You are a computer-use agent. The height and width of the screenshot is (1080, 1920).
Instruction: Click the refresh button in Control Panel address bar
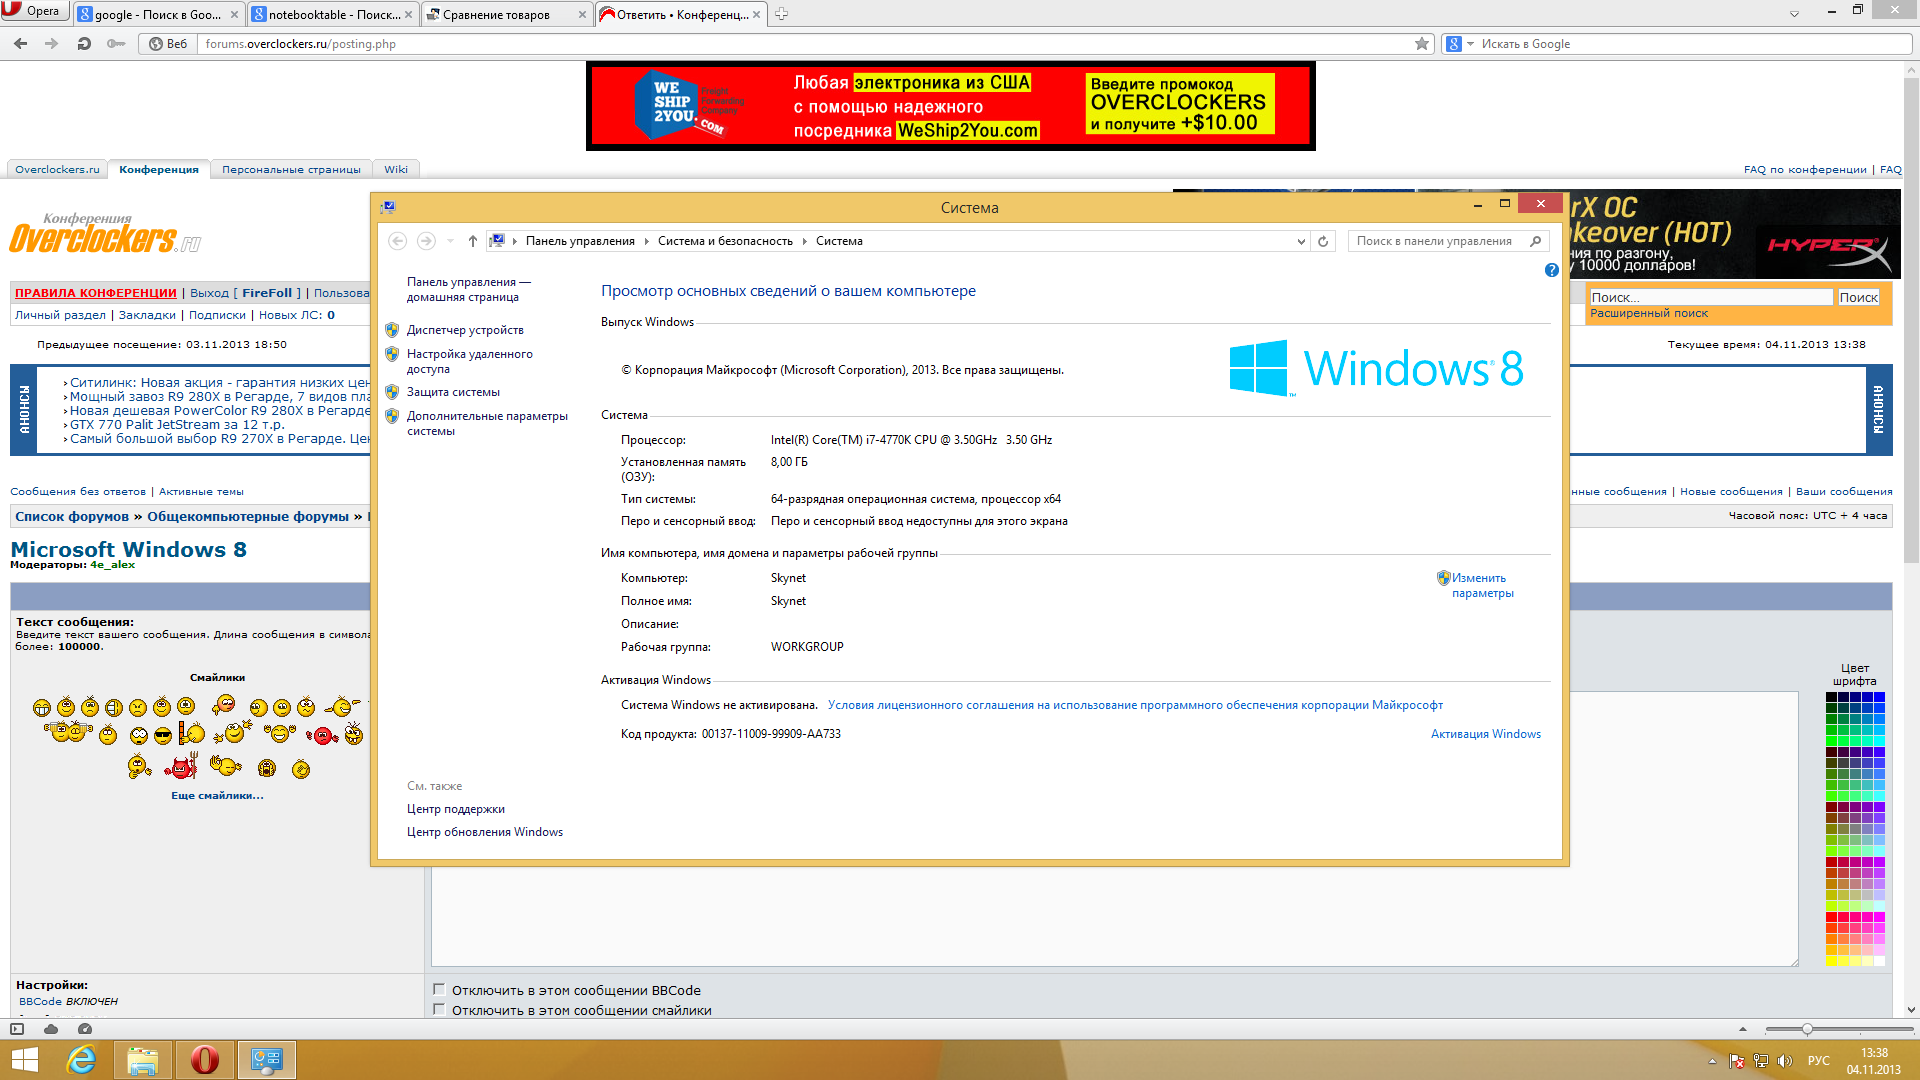[1323, 241]
